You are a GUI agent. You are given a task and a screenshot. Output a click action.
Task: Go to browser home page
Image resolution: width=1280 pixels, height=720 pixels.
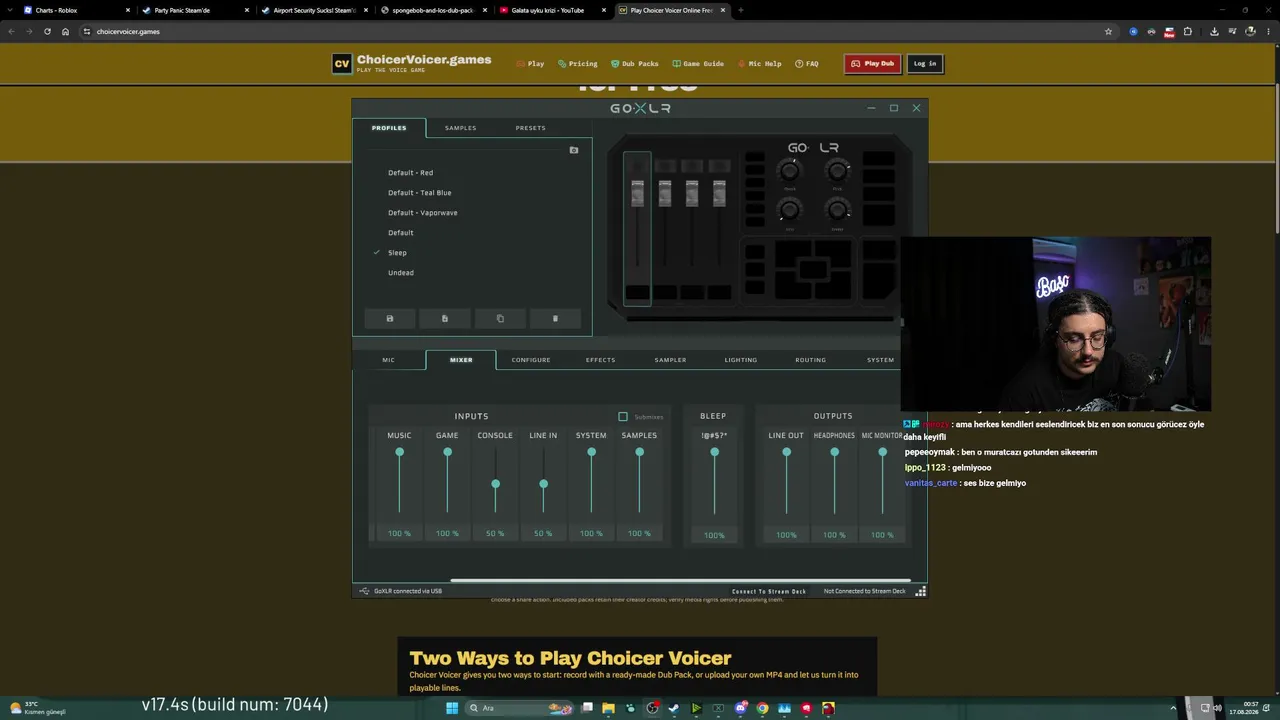[66, 31]
